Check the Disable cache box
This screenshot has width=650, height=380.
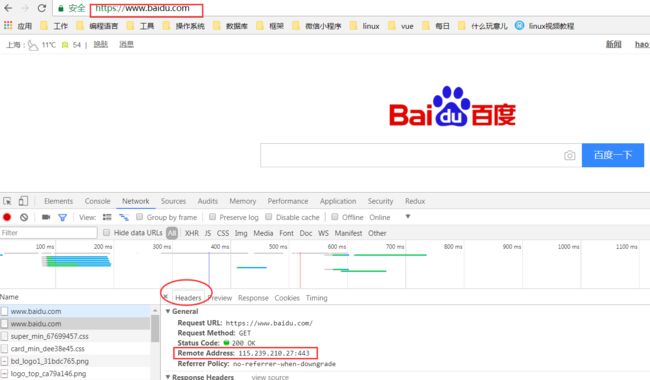coord(269,217)
